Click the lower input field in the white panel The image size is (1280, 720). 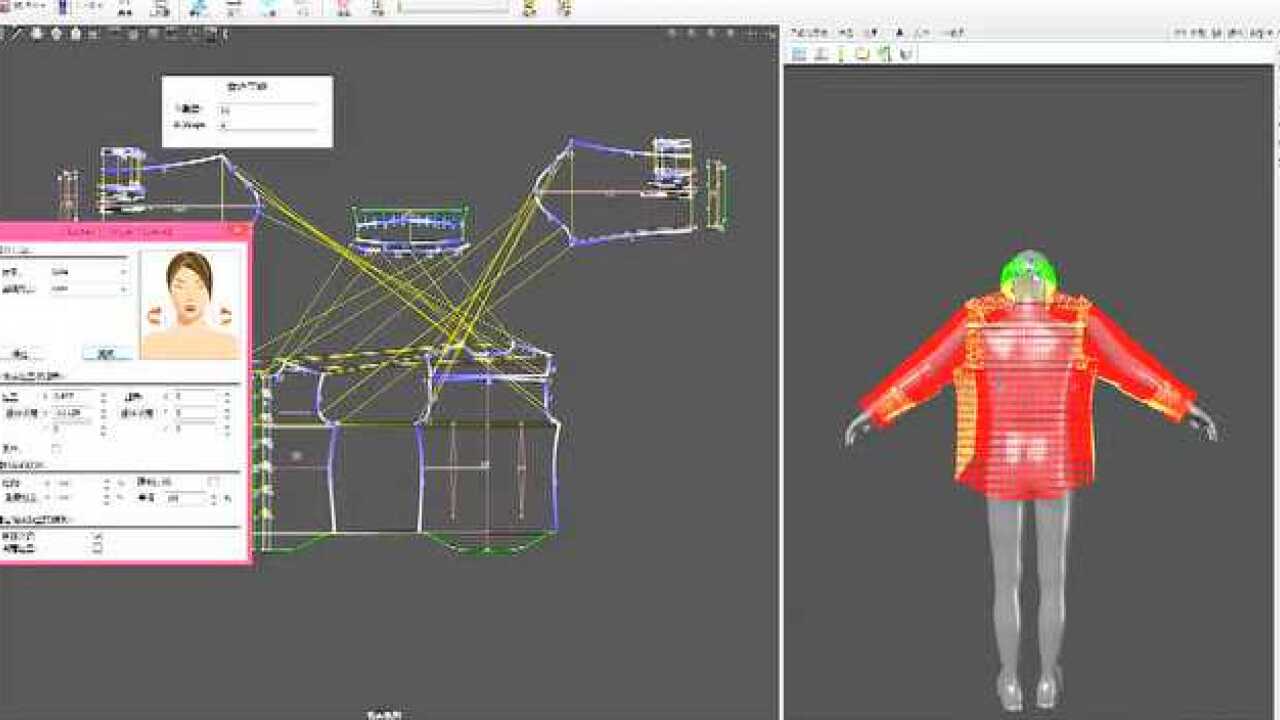coord(268,126)
